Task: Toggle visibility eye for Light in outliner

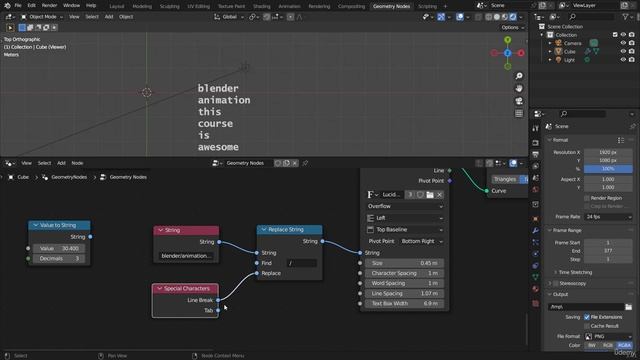Action: click(623, 60)
